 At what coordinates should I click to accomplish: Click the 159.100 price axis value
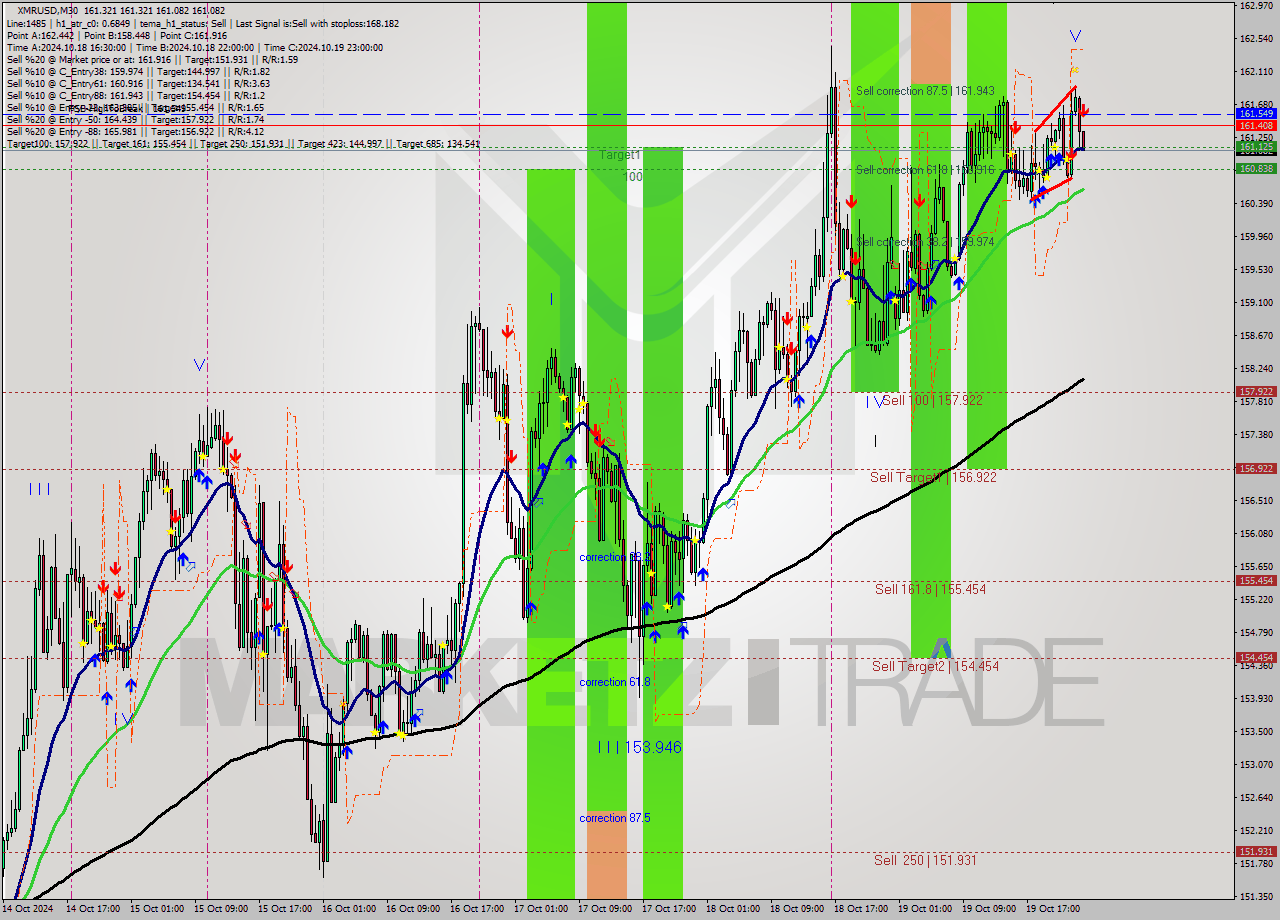[x=1256, y=302]
